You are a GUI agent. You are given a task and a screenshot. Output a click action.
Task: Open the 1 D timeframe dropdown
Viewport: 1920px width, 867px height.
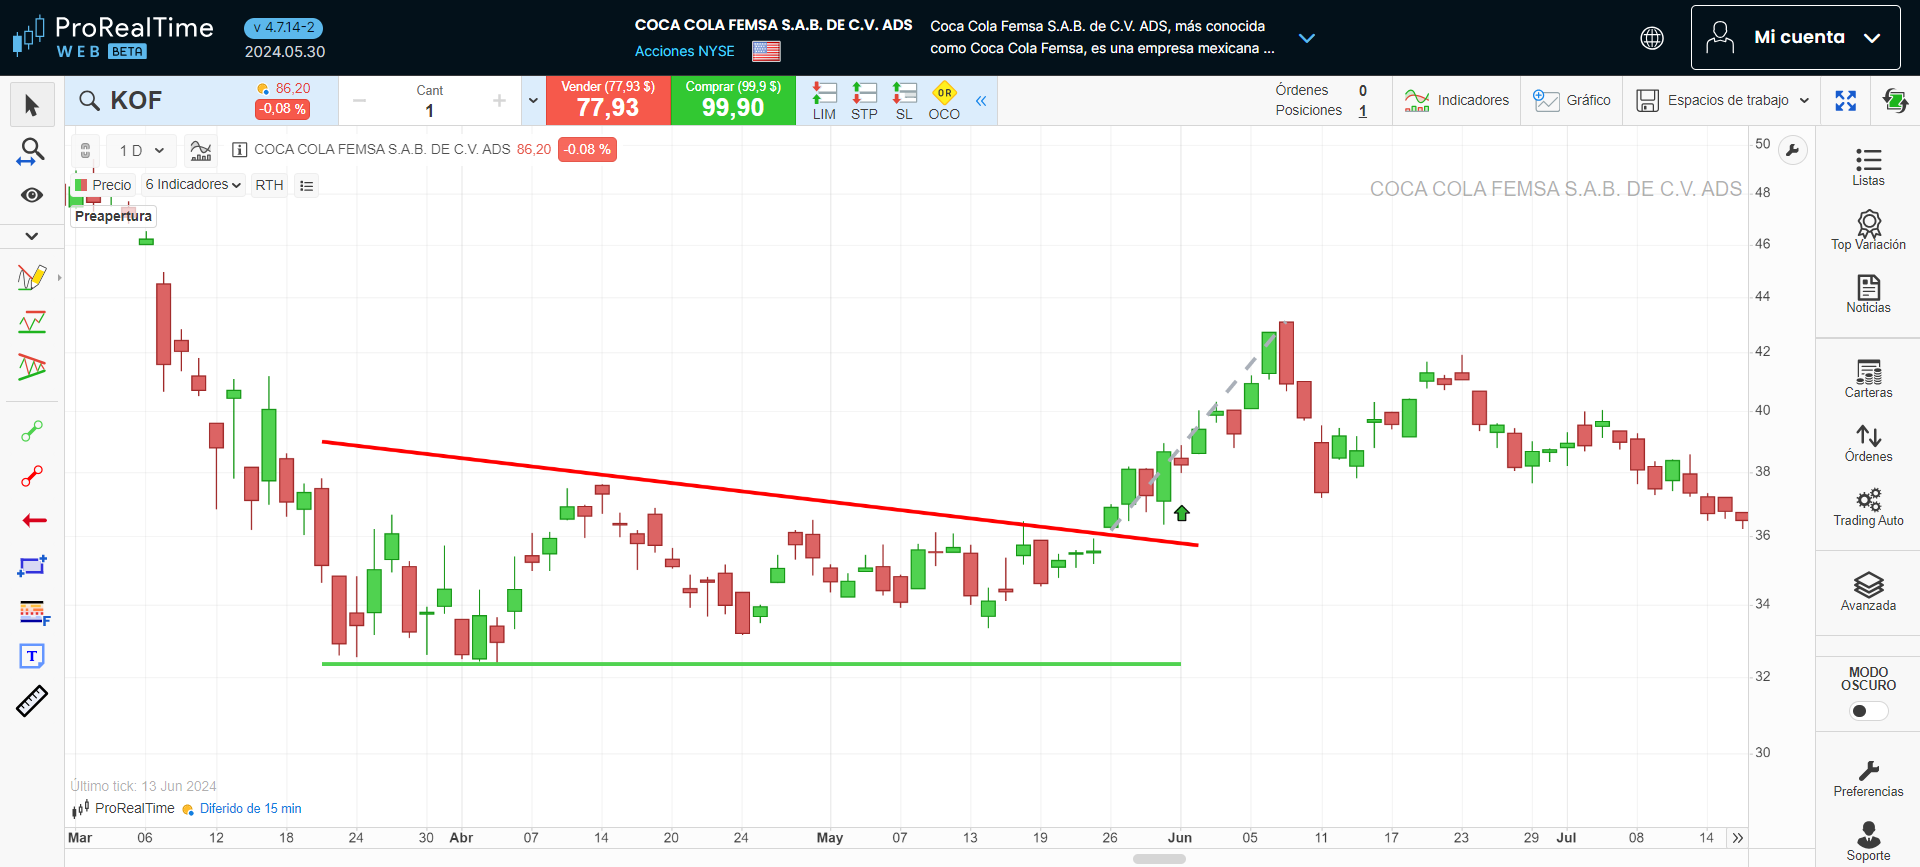tap(141, 151)
